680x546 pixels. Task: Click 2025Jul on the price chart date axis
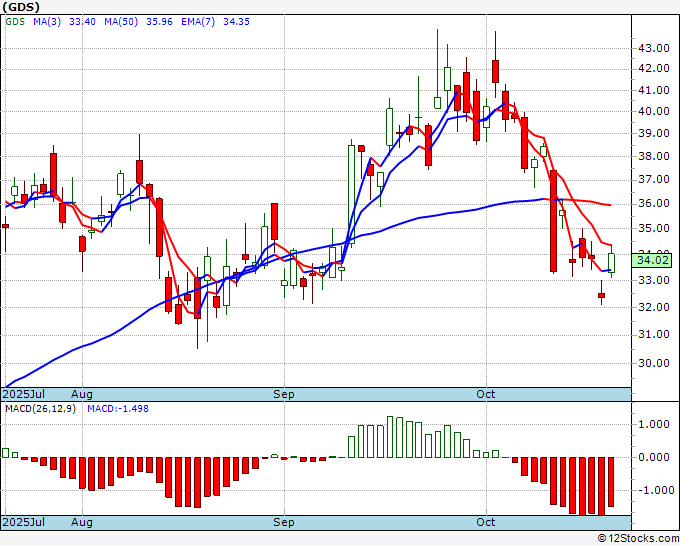tap(23, 394)
